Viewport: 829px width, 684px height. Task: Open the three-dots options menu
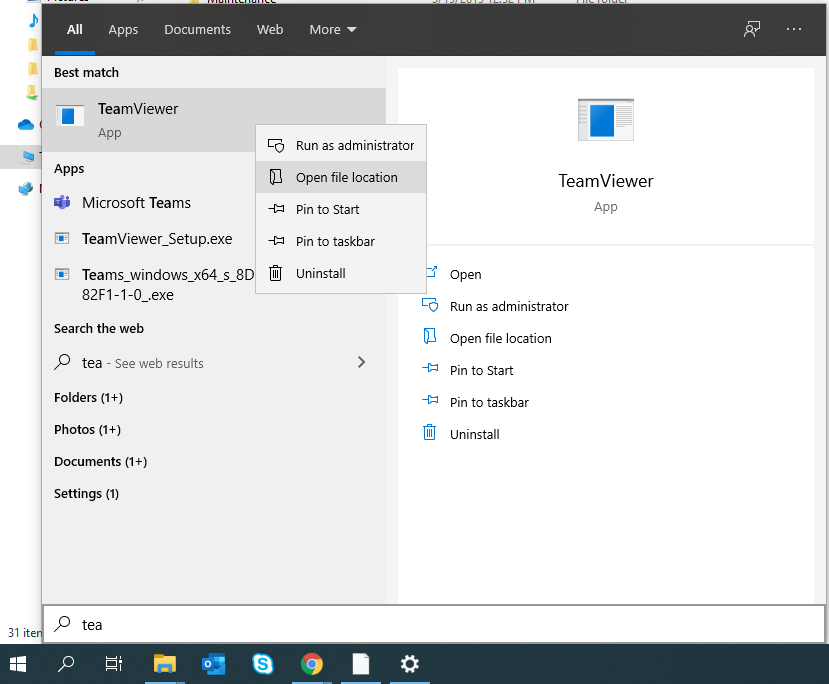(x=794, y=30)
